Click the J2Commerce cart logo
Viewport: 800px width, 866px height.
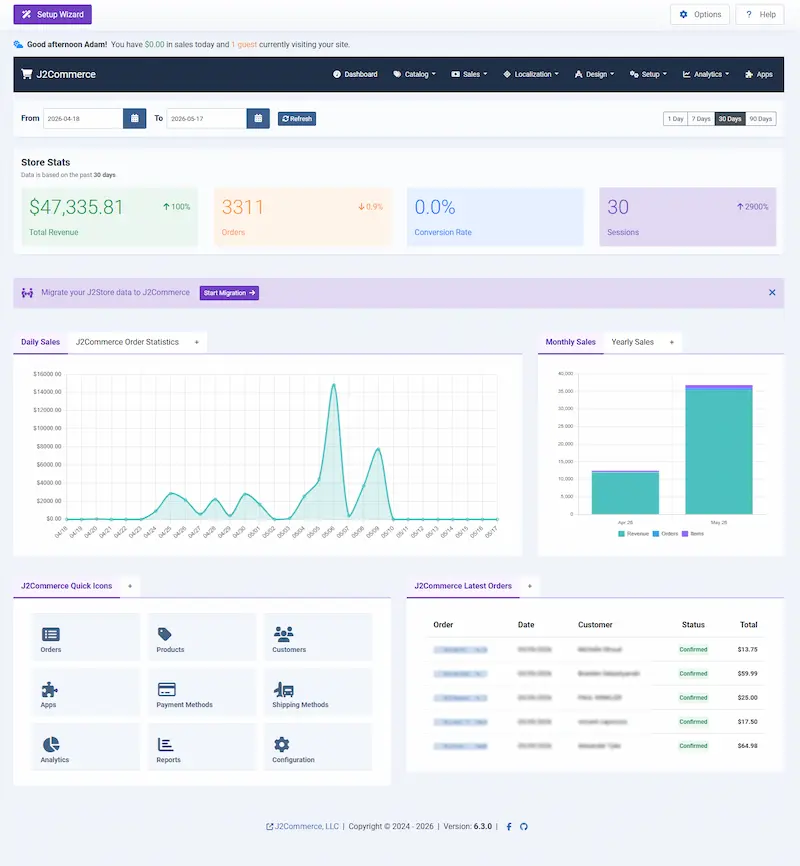[x=58, y=74]
